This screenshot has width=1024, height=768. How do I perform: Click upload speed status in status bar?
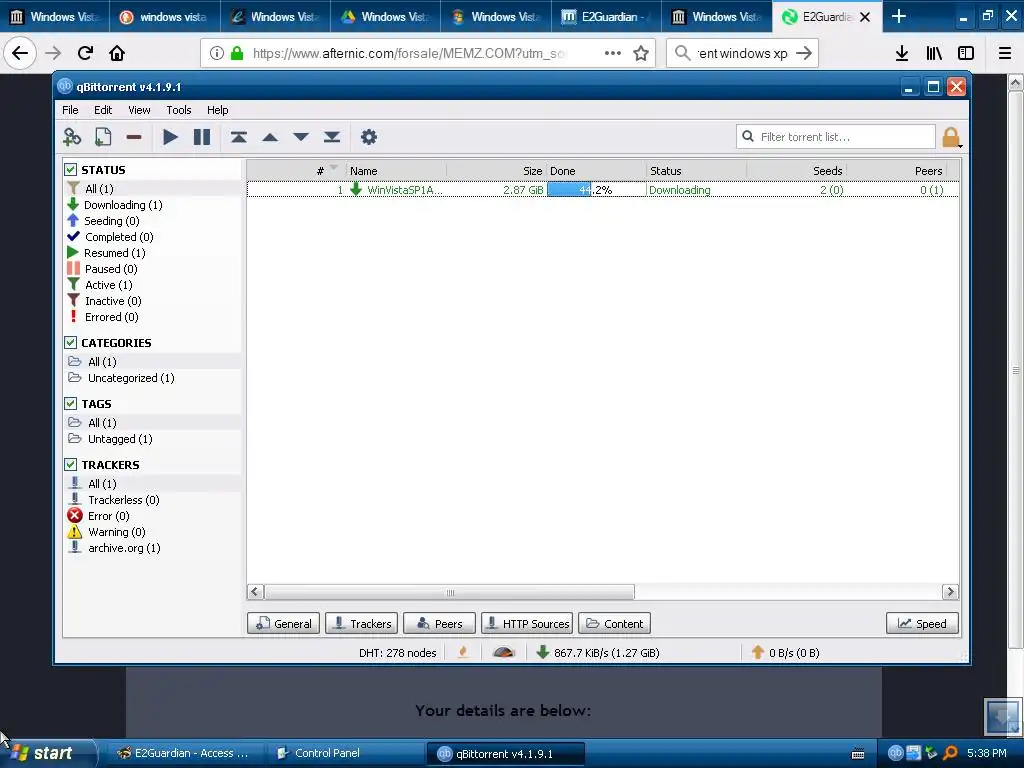[786, 652]
